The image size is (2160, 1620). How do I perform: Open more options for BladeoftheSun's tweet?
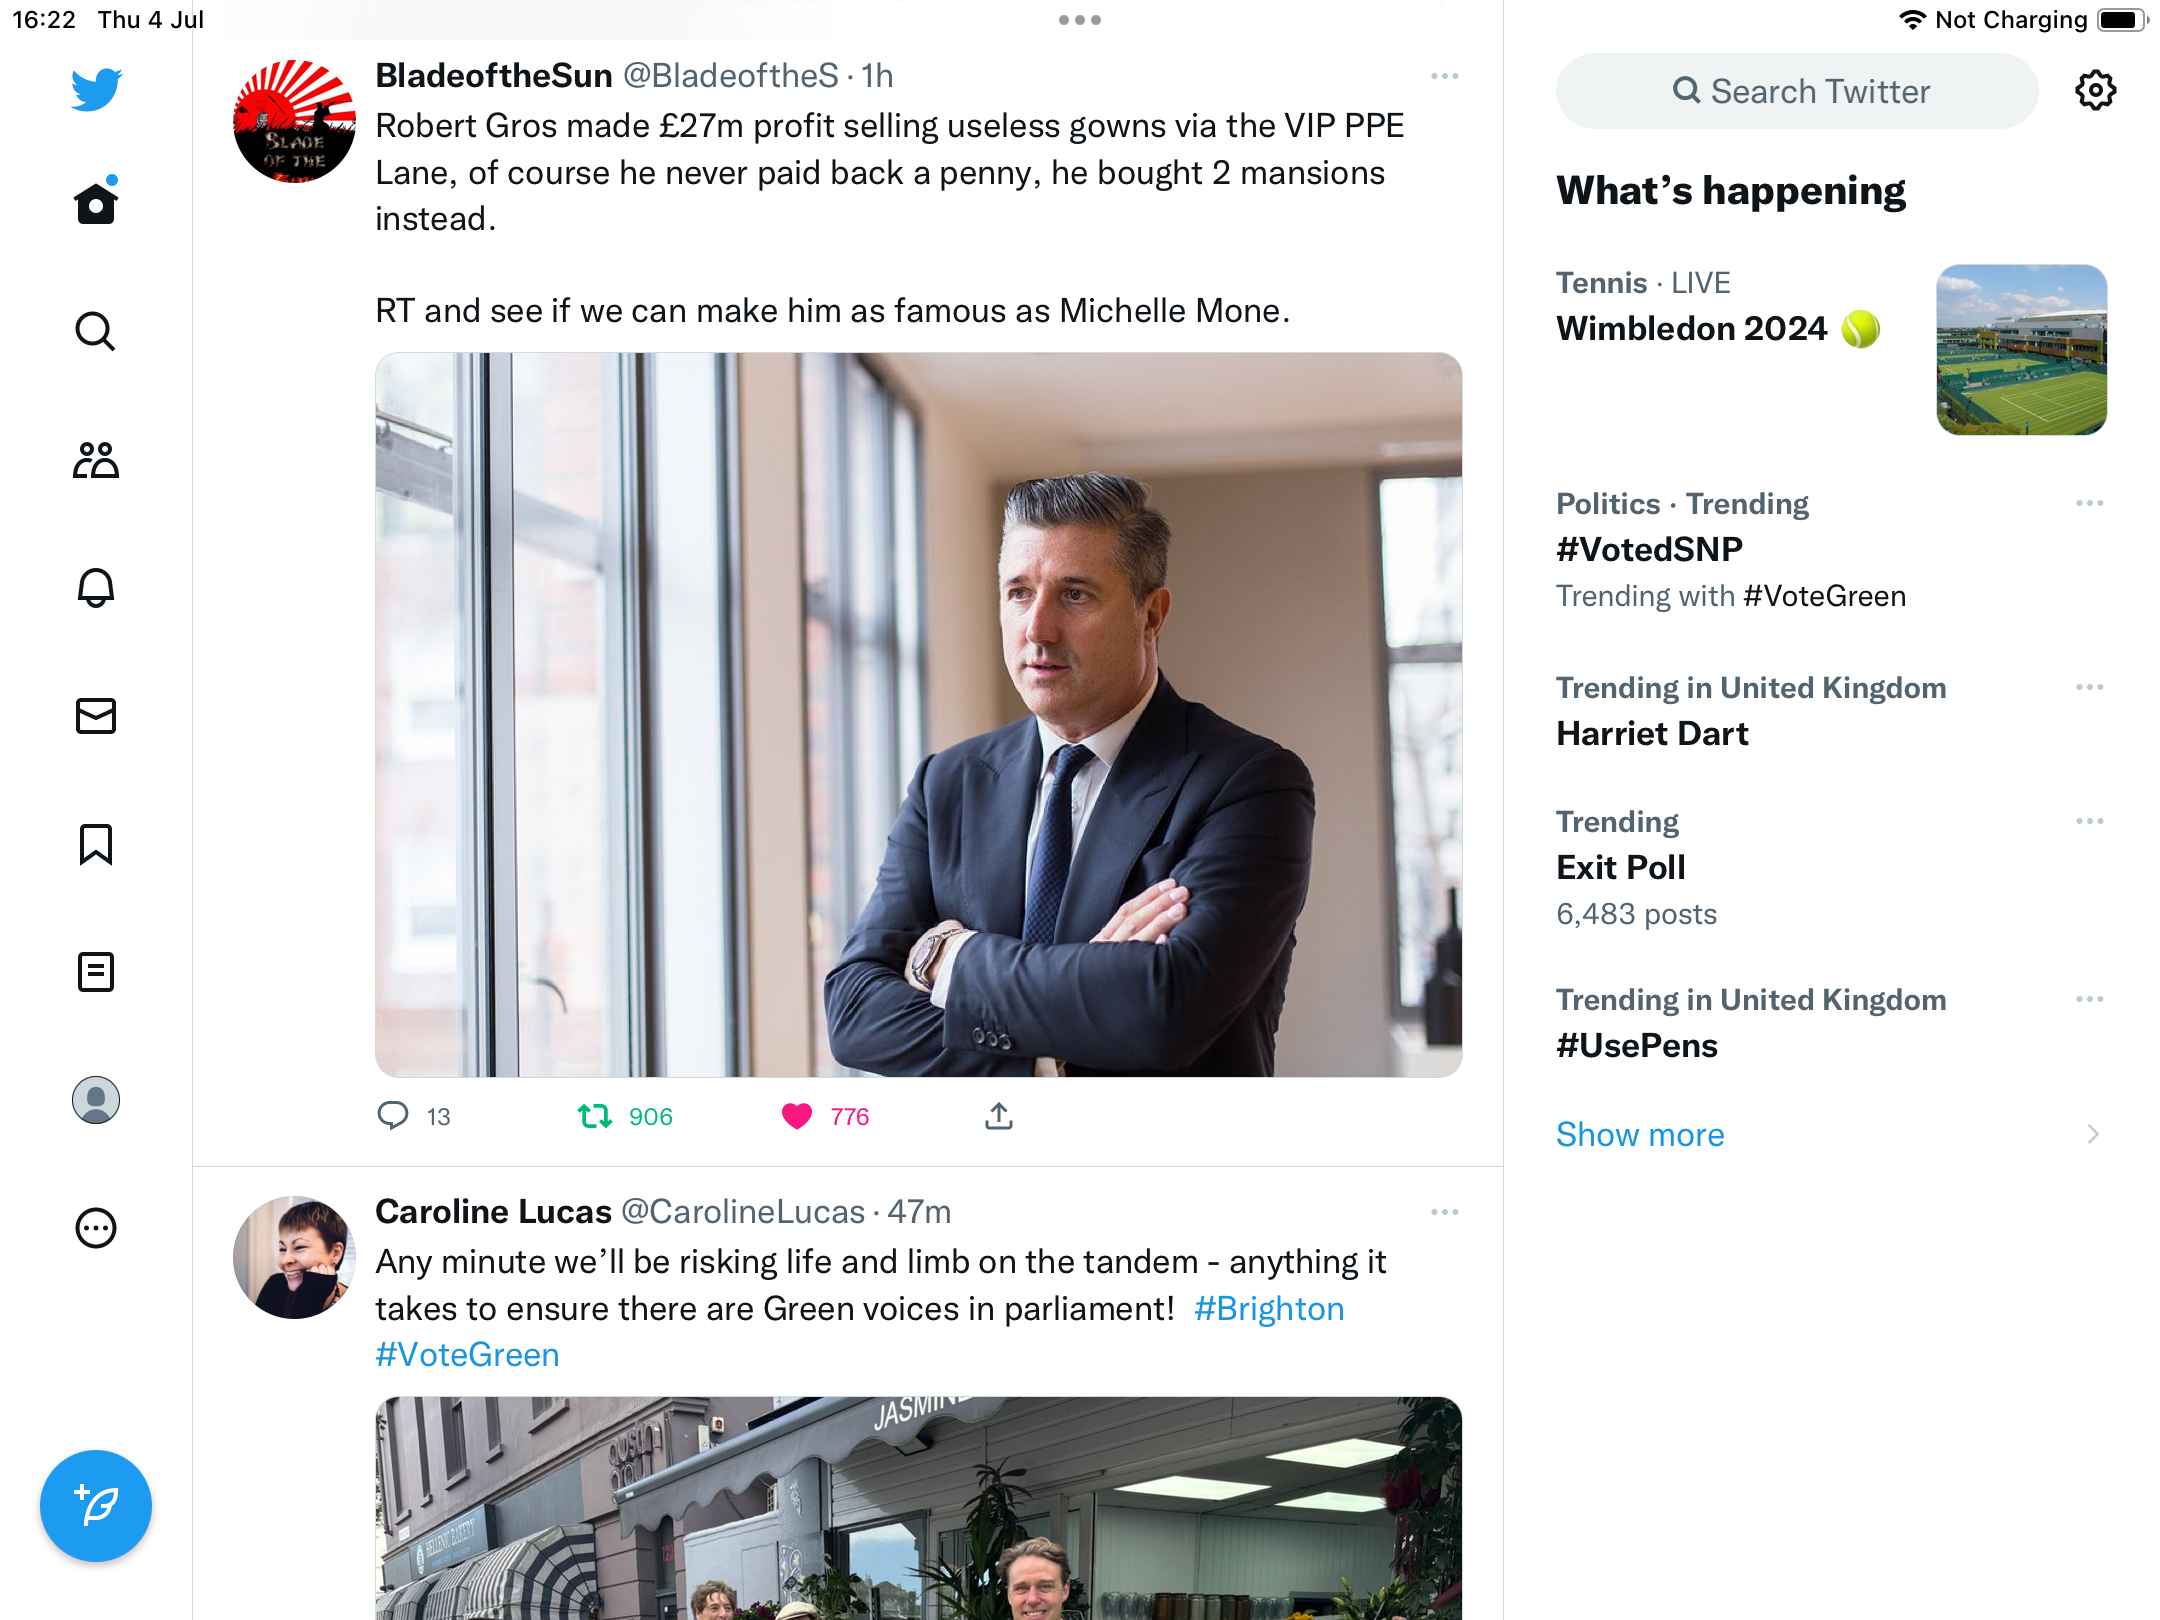pyautogui.click(x=1445, y=77)
